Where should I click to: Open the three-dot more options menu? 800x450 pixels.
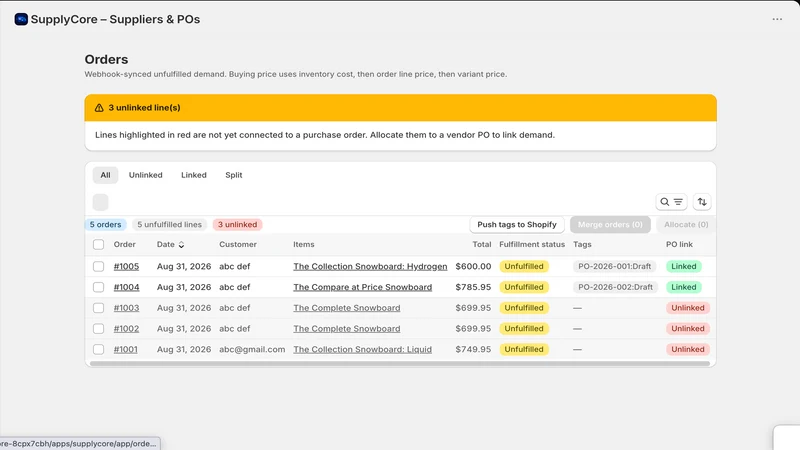click(777, 19)
